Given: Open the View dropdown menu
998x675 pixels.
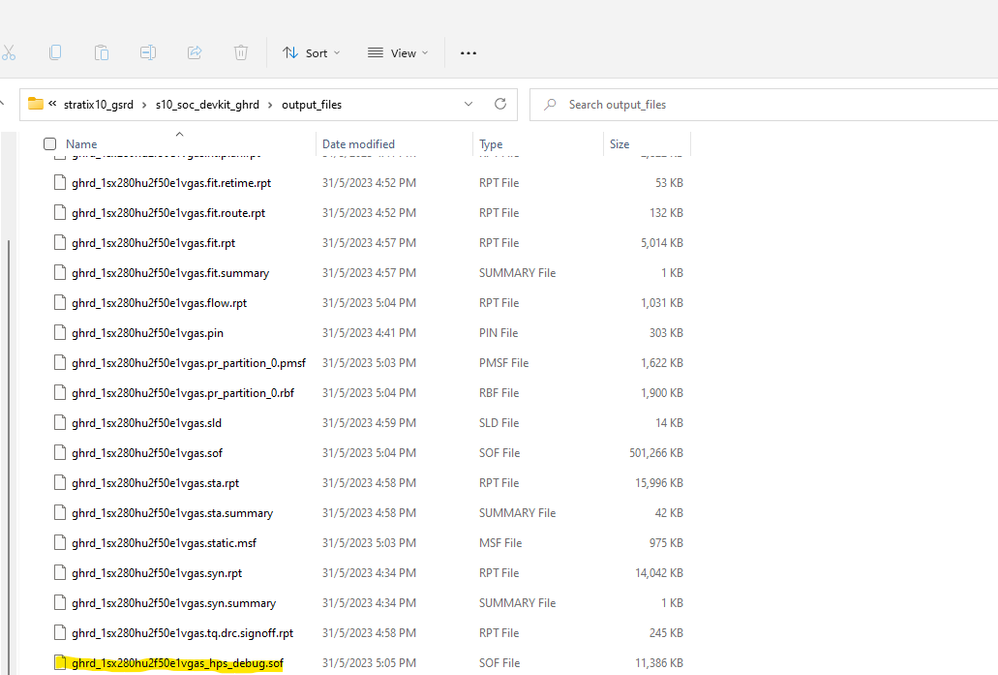Looking at the screenshot, I should (x=397, y=53).
